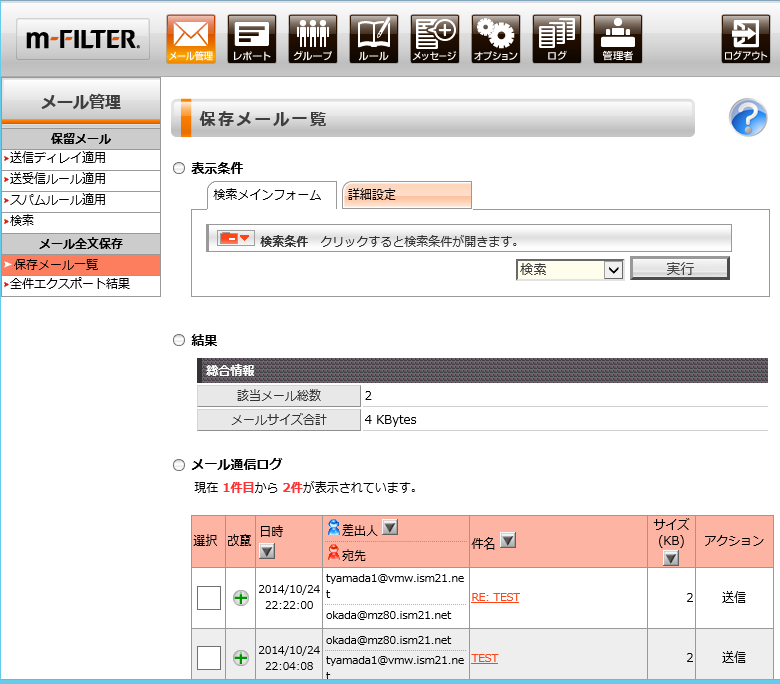Open the 検索 action dropdown
This screenshot has height=684, width=780.
click(x=569, y=269)
